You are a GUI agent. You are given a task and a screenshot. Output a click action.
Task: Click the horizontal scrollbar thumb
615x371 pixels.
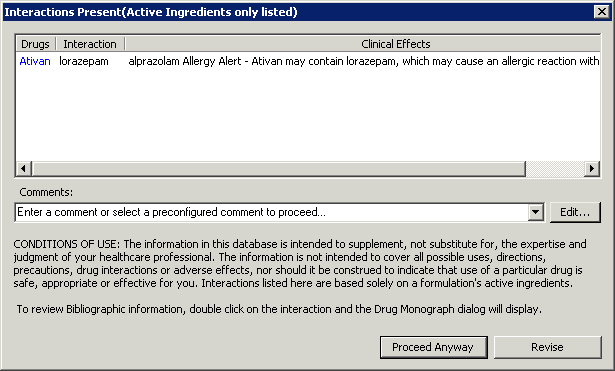click(x=278, y=169)
